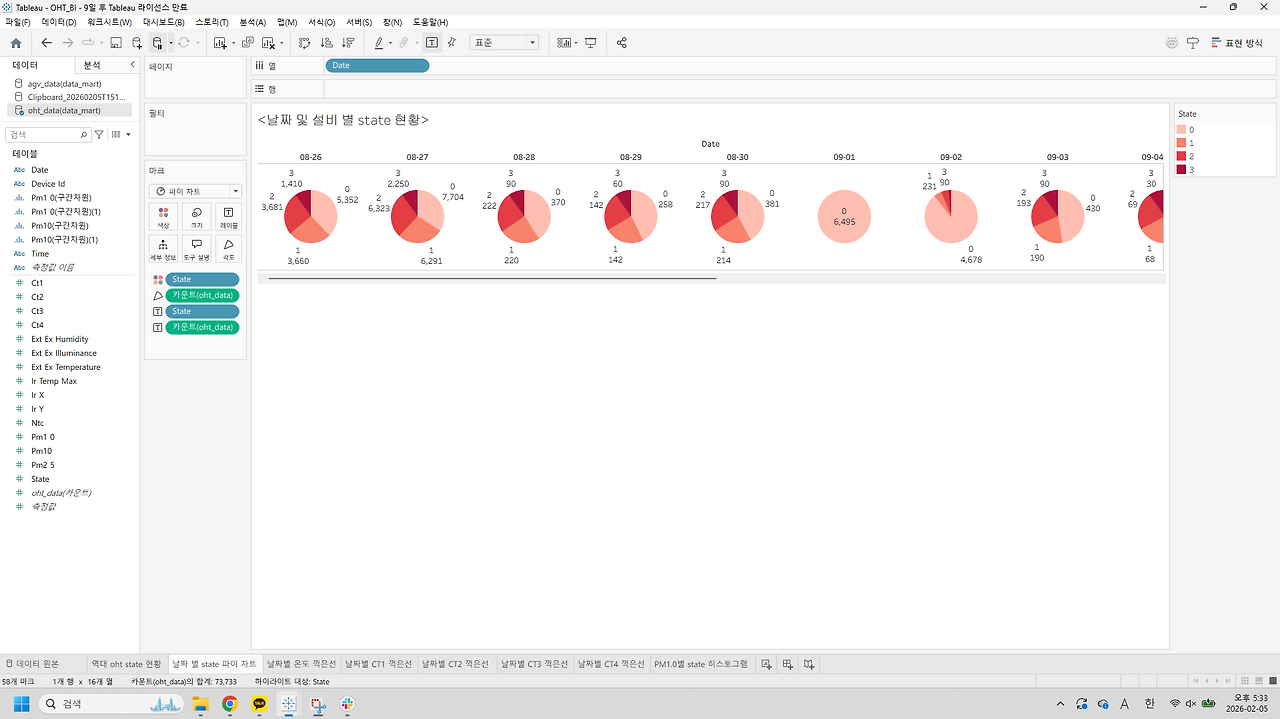Click the 표현 방식 Show Me button
The image size is (1280, 719).
point(1237,43)
